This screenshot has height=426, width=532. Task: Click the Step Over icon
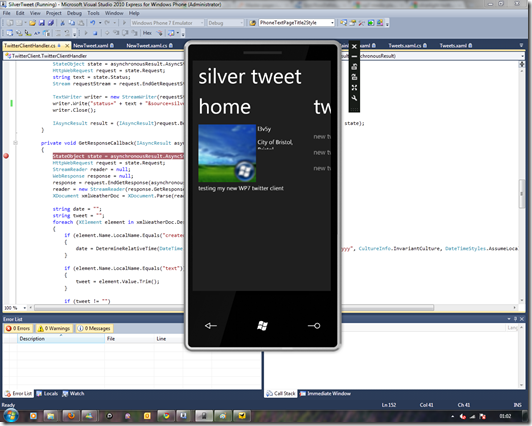[125, 33]
